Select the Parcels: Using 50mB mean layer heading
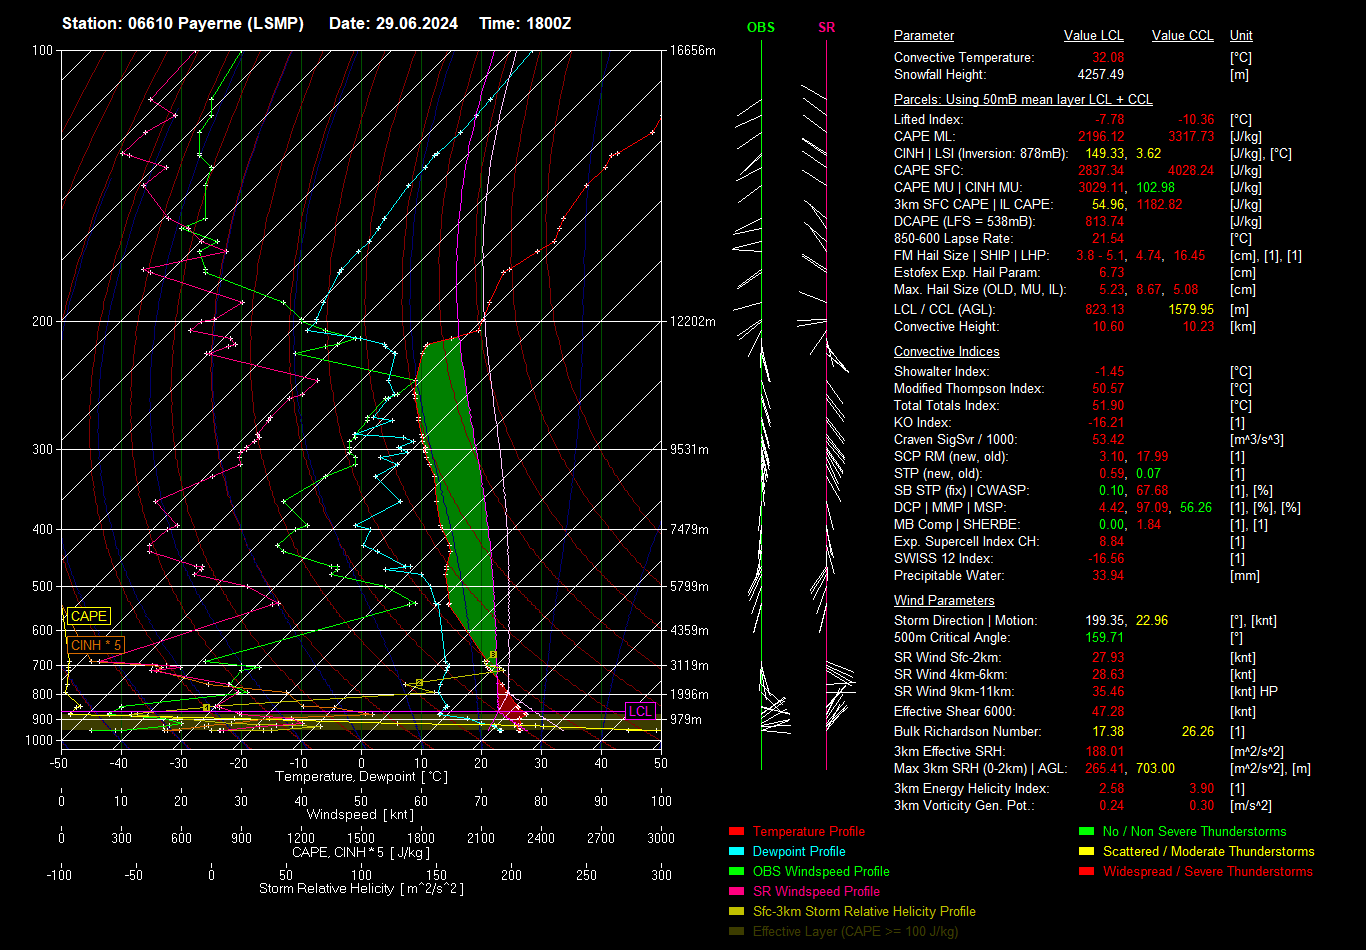The height and width of the screenshot is (950, 1366). (x=1022, y=100)
